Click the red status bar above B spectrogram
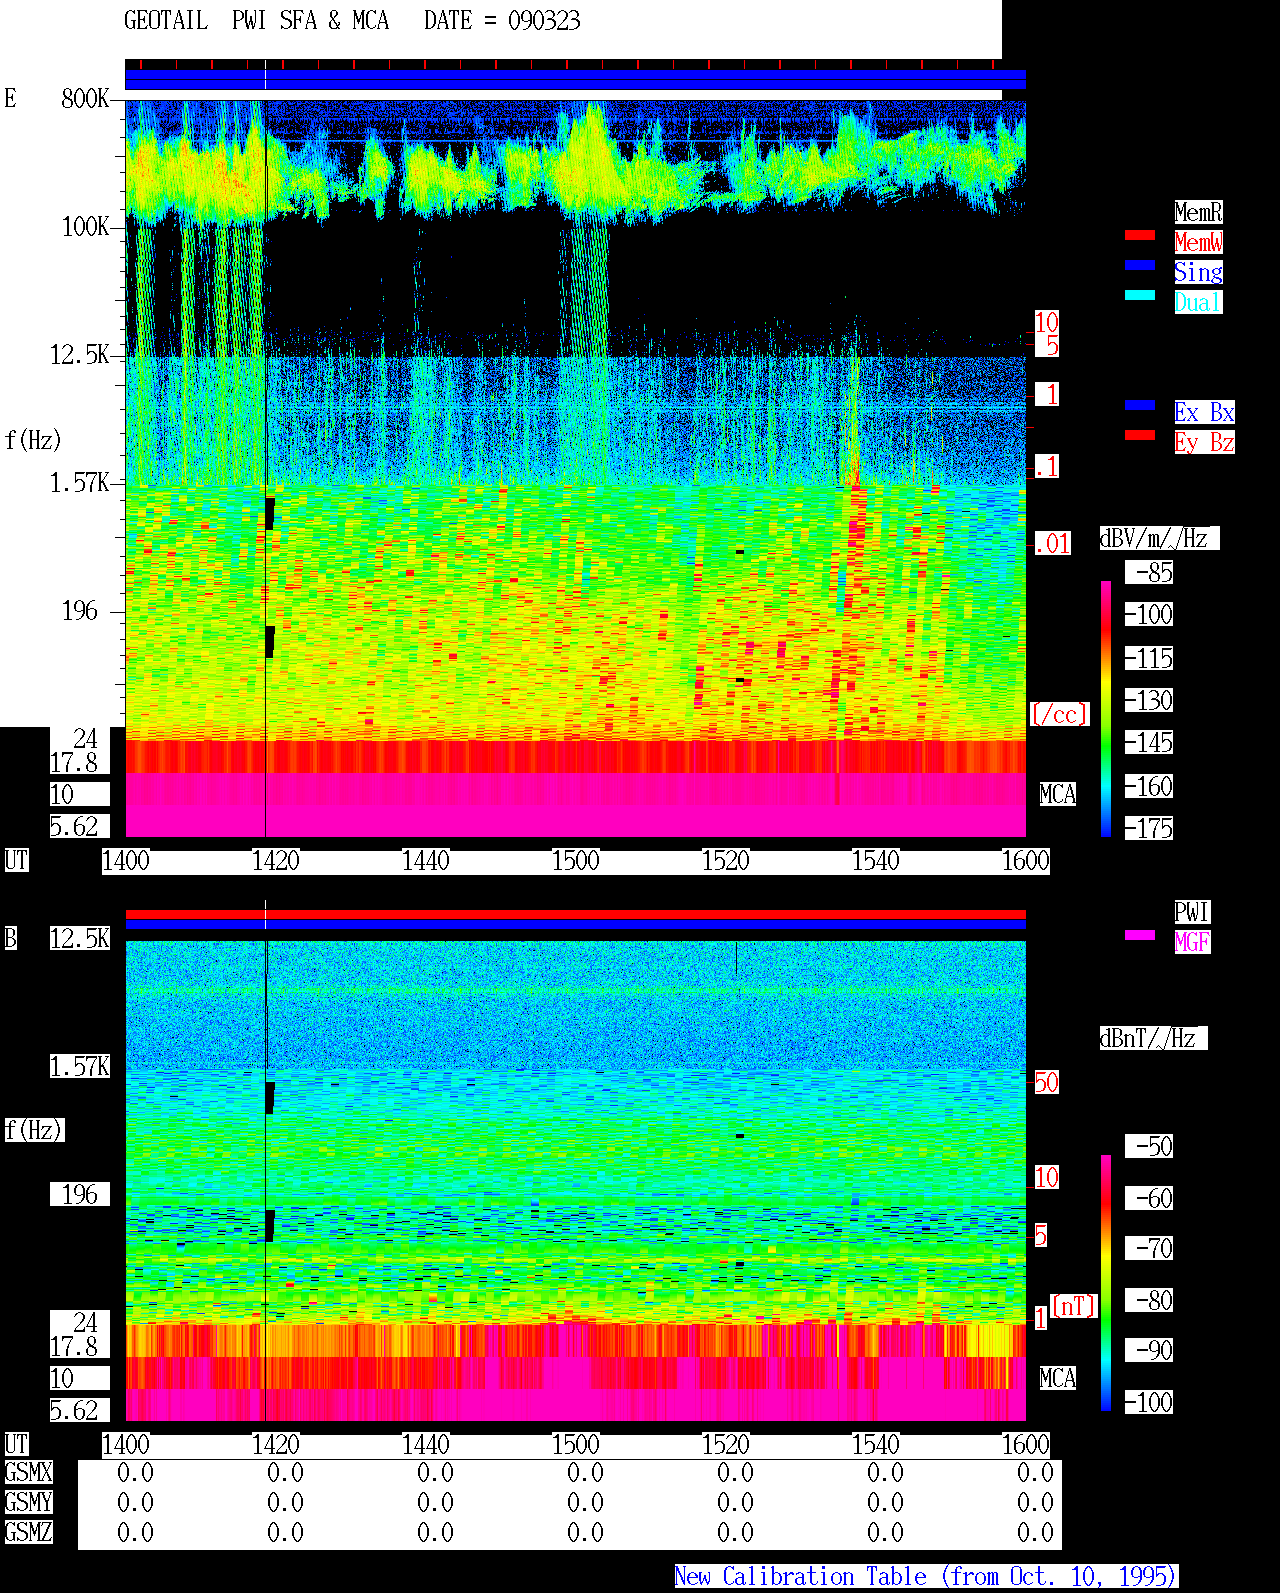The height and width of the screenshot is (1593, 1280). coord(575,914)
